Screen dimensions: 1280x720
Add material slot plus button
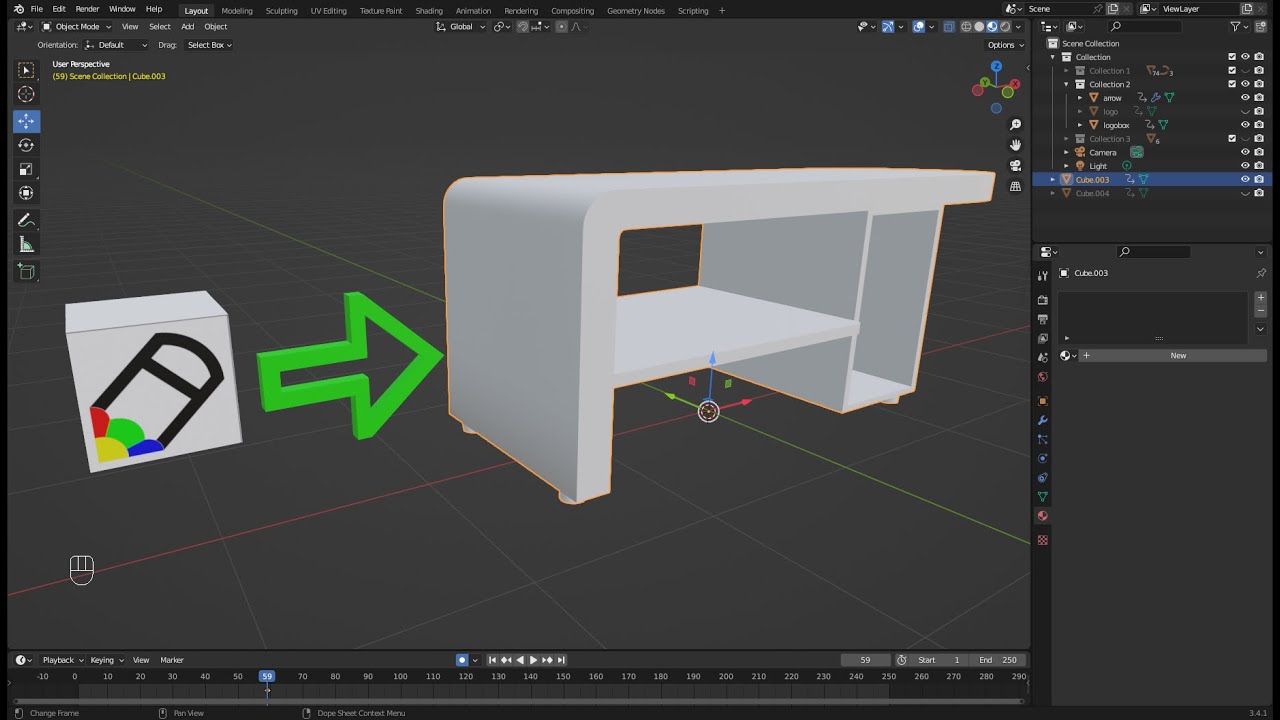click(1261, 298)
